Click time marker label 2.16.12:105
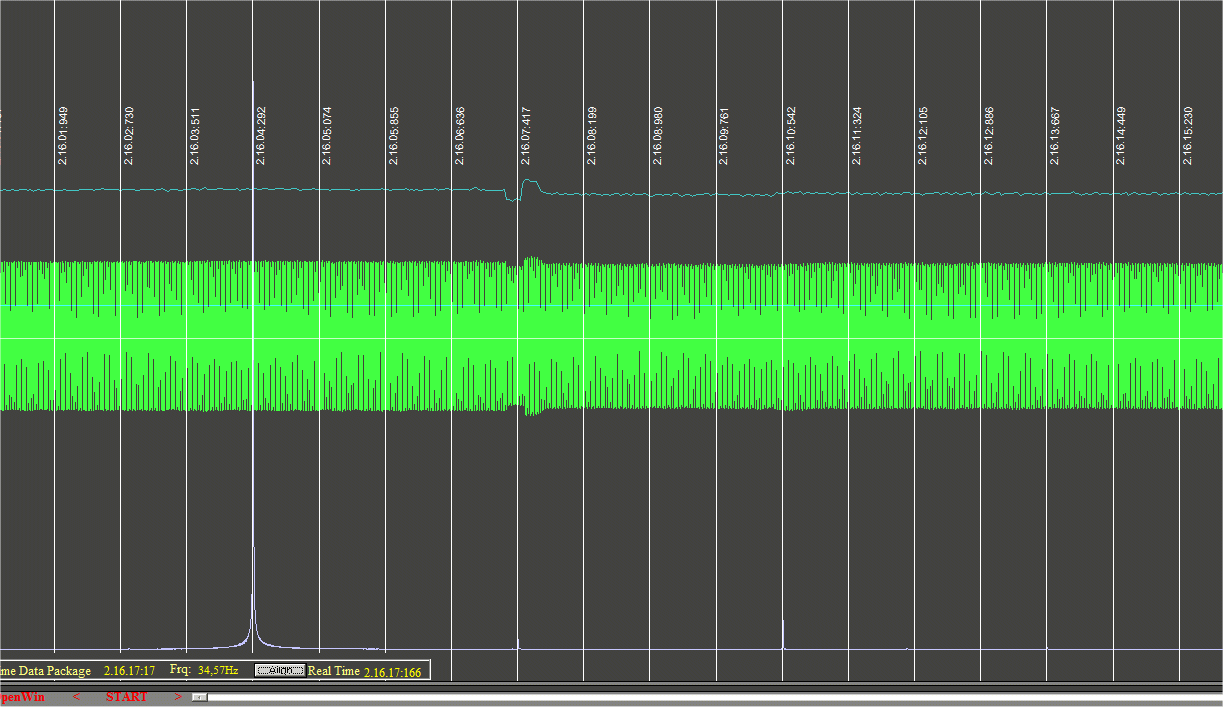 coord(923,135)
